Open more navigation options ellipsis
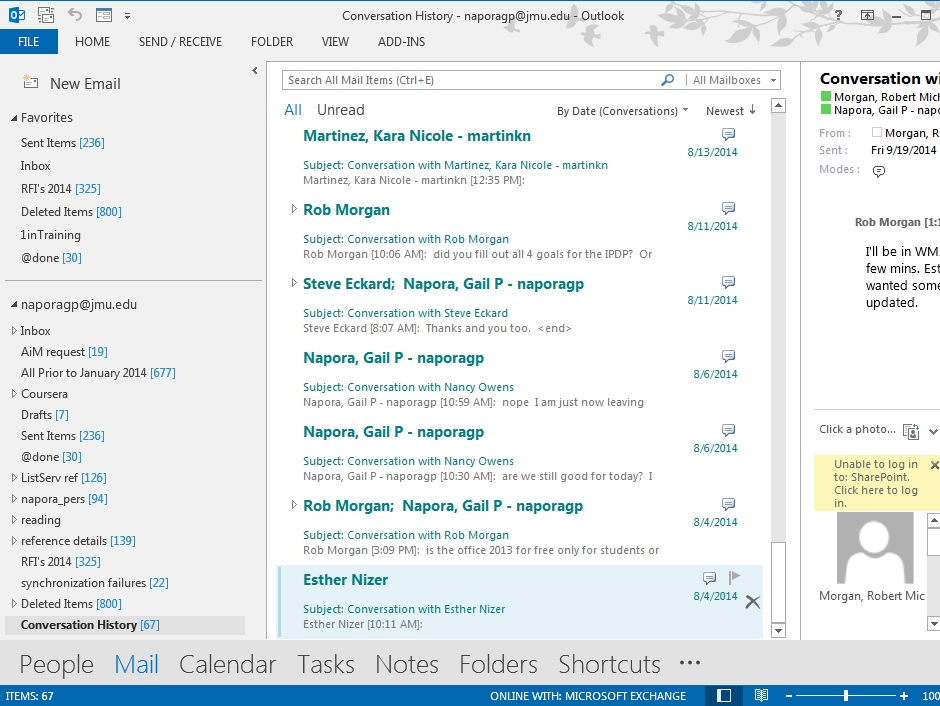940x706 pixels. click(690, 663)
